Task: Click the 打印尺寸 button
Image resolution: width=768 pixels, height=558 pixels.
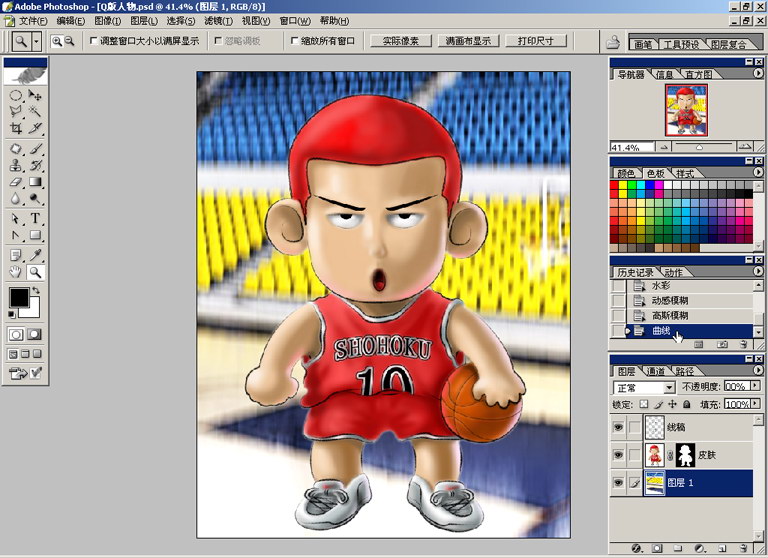Action: pyautogui.click(x=536, y=41)
